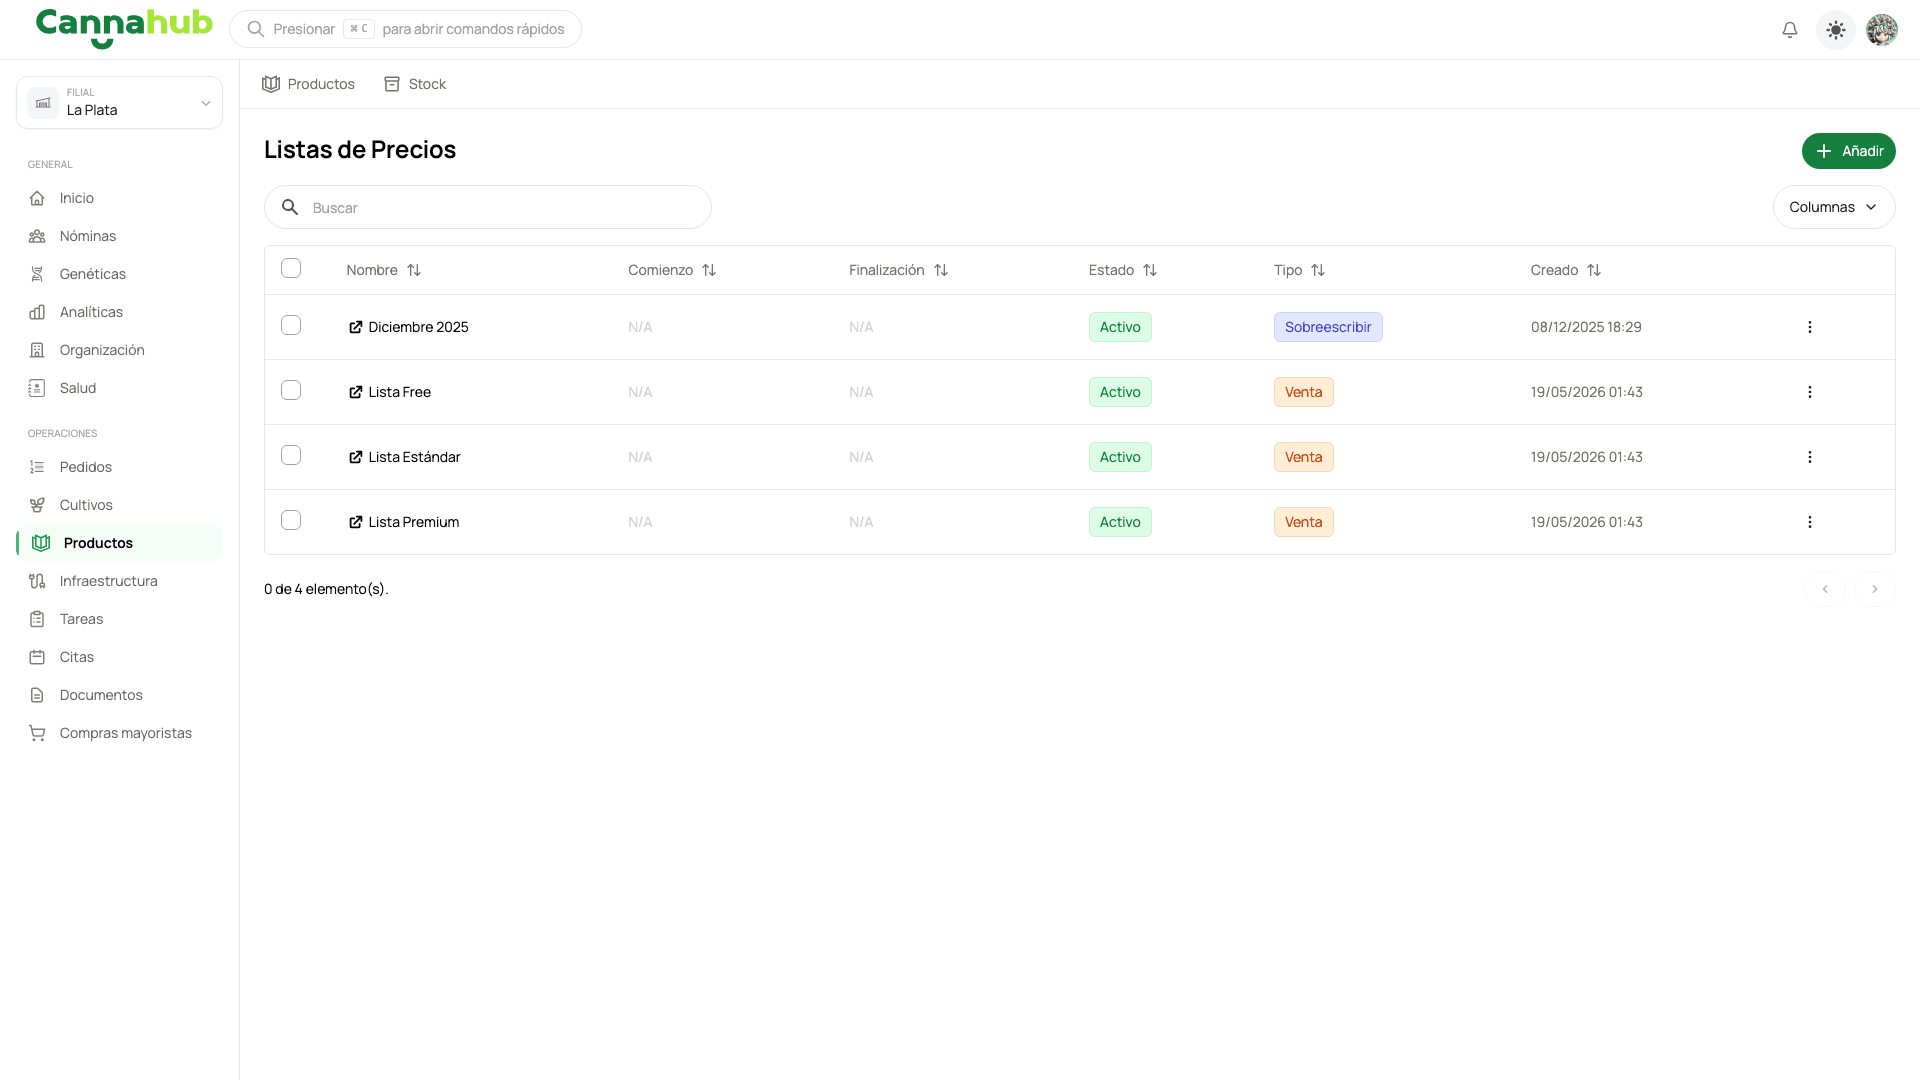Click the Pedidos list icon
Viewport: 1920px width, 1080px height.
(x=37, y=467)
